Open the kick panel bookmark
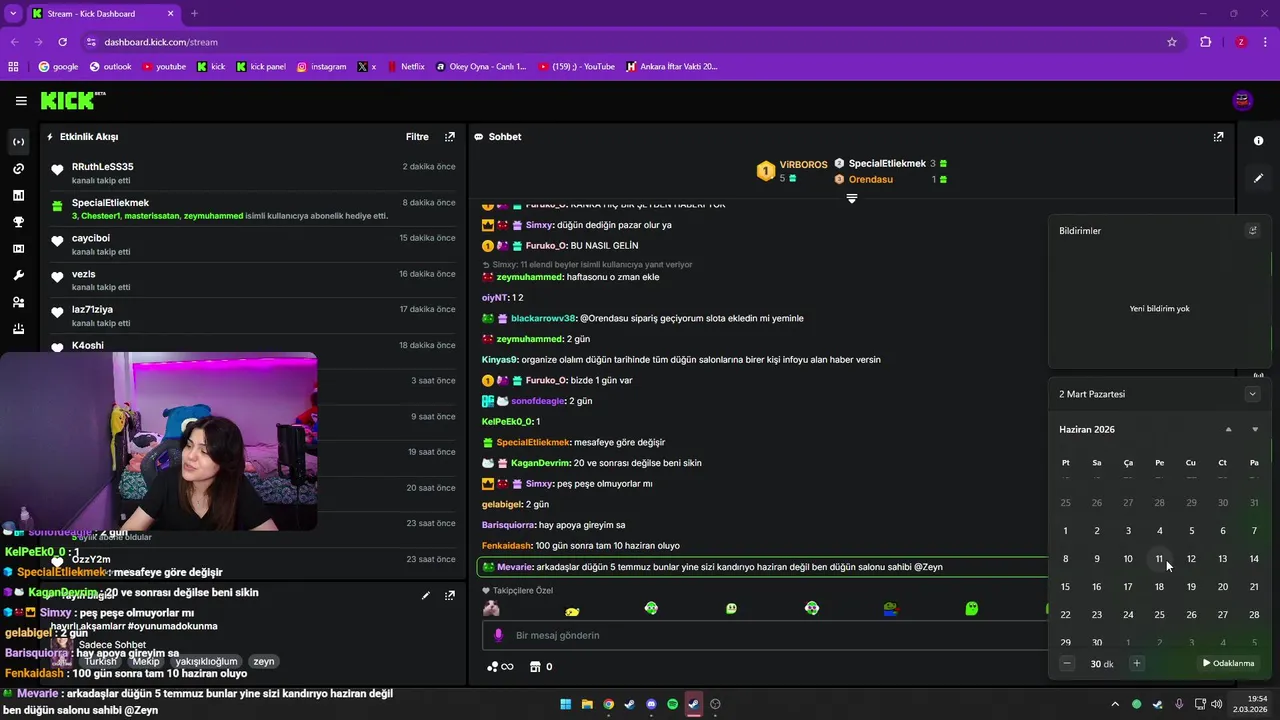This screenshot has height=720, width=1280. click(261, 67)
